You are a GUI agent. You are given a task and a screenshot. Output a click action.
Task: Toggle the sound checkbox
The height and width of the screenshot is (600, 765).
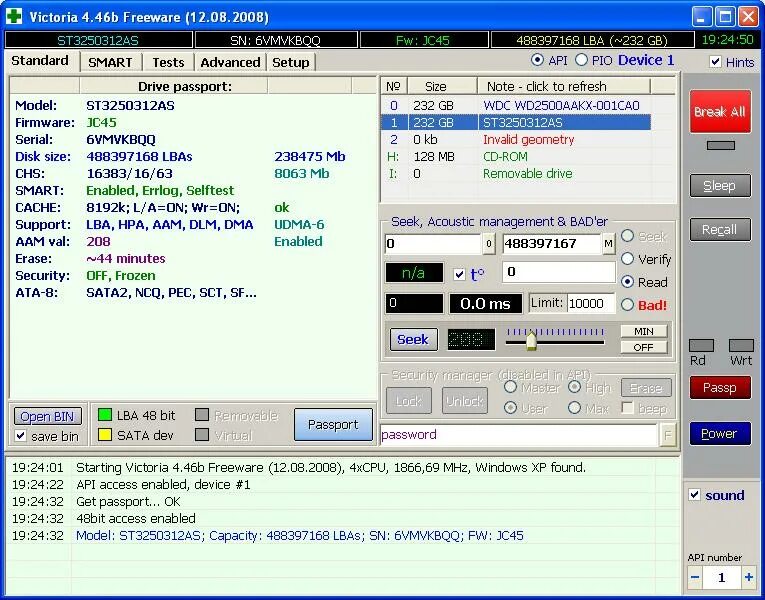tap(694, 495)
